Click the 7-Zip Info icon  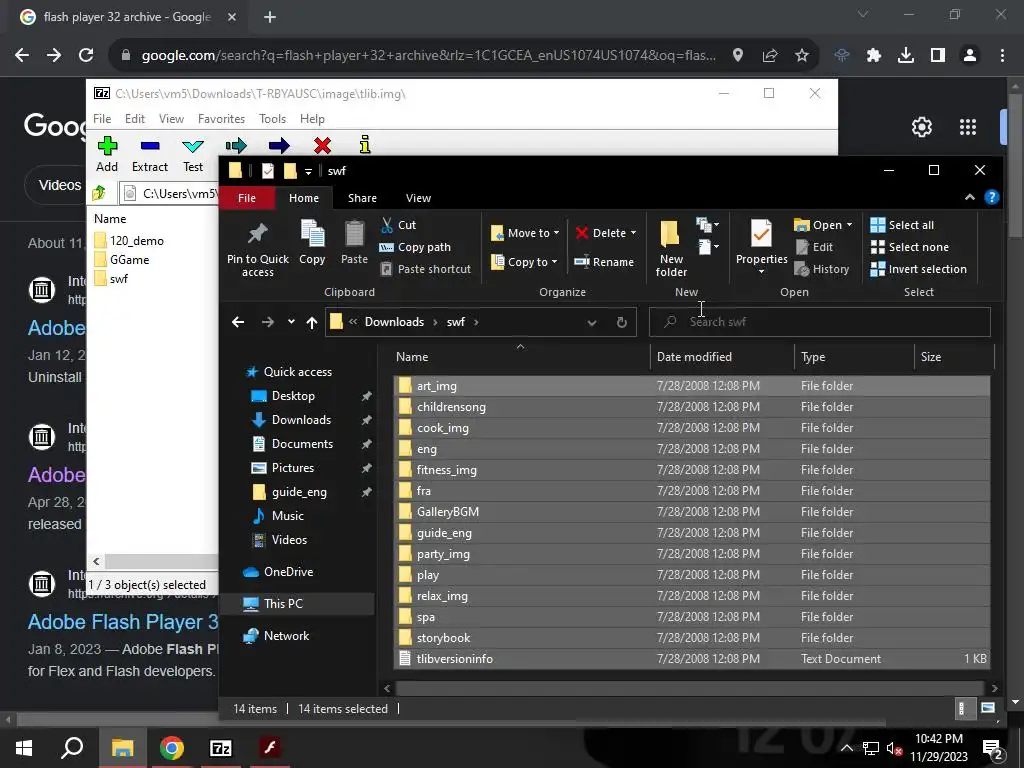click(x=365, y=145)
